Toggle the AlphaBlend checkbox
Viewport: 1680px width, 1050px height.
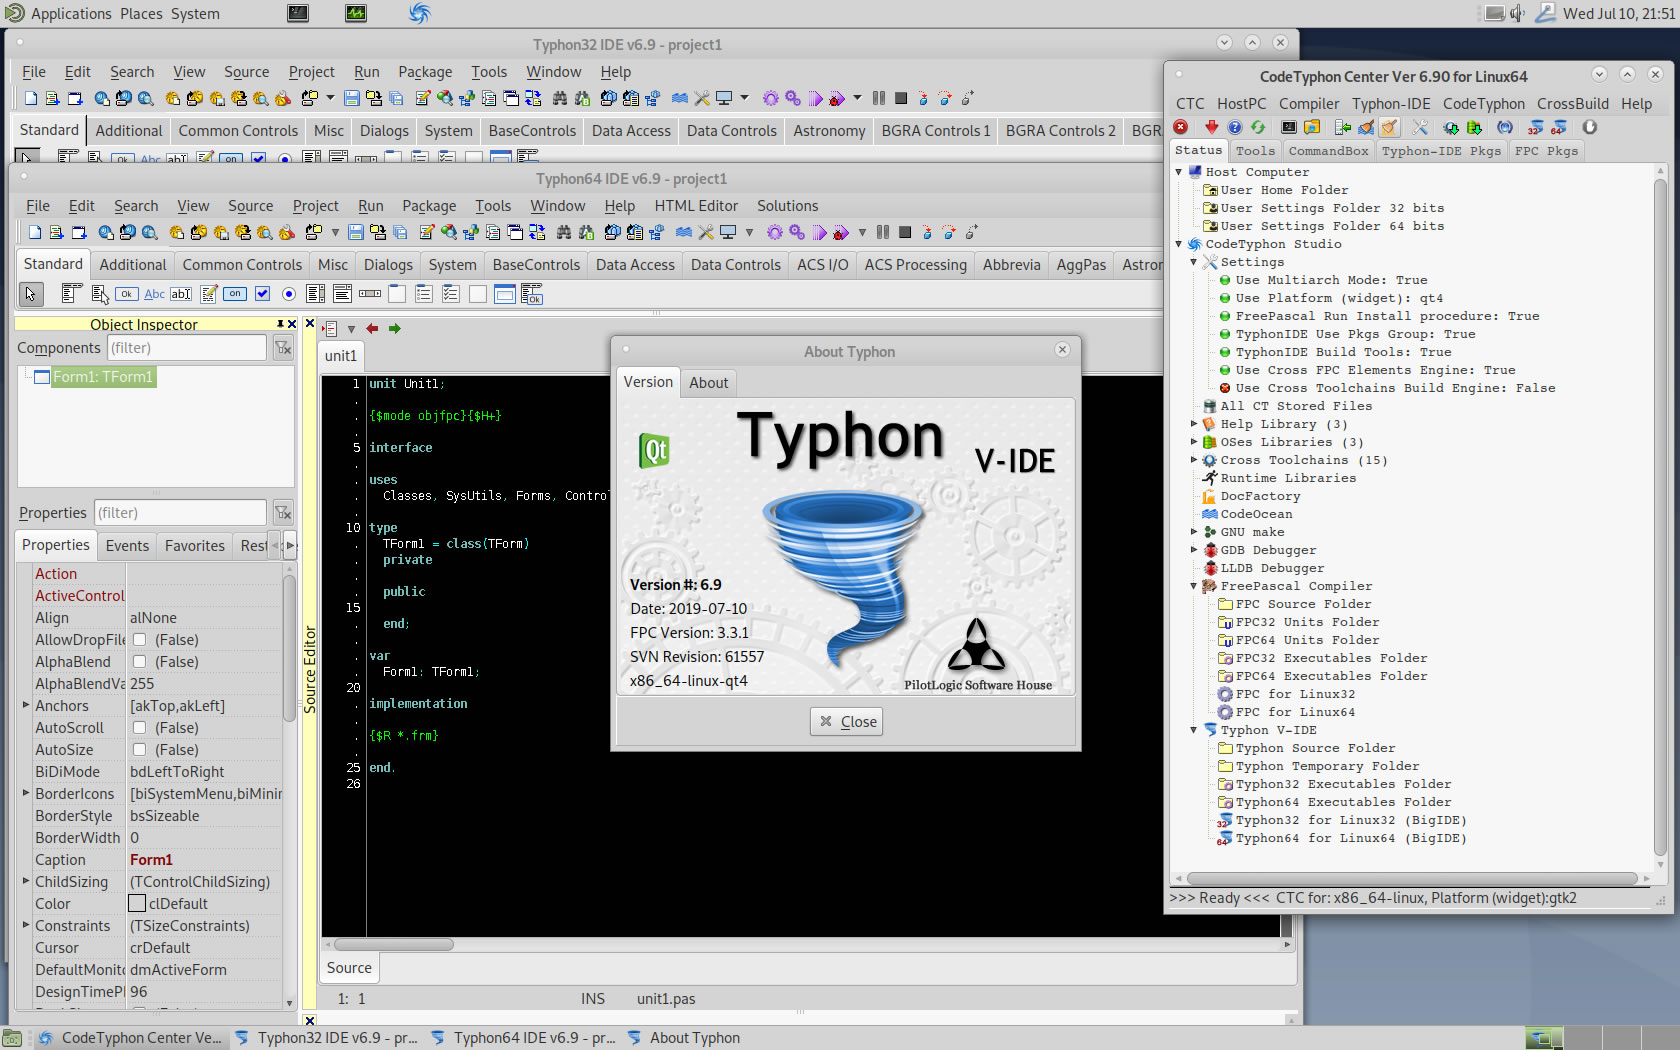click(x=140, y=662)
